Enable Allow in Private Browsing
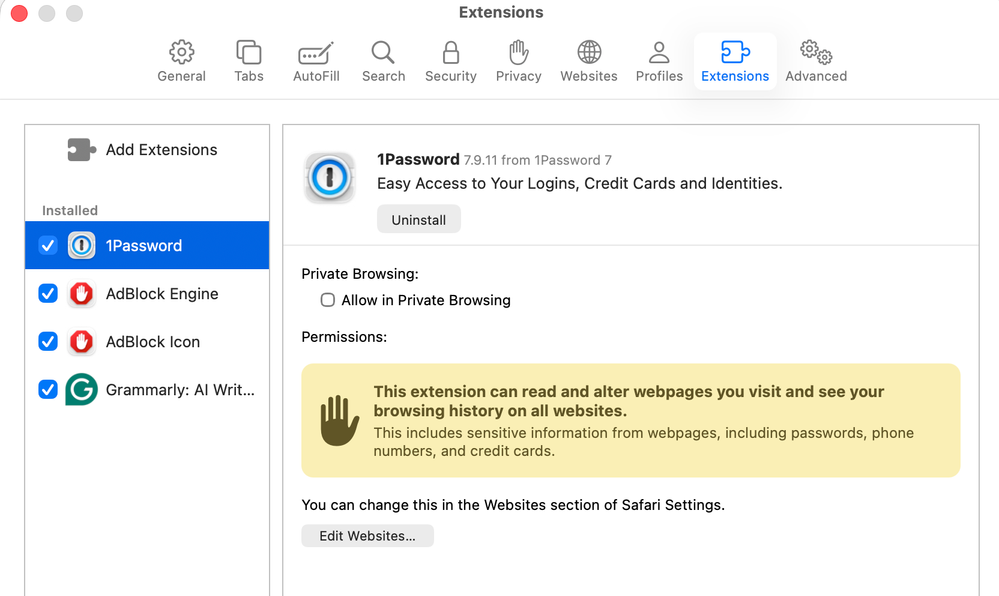 [328, 300]
